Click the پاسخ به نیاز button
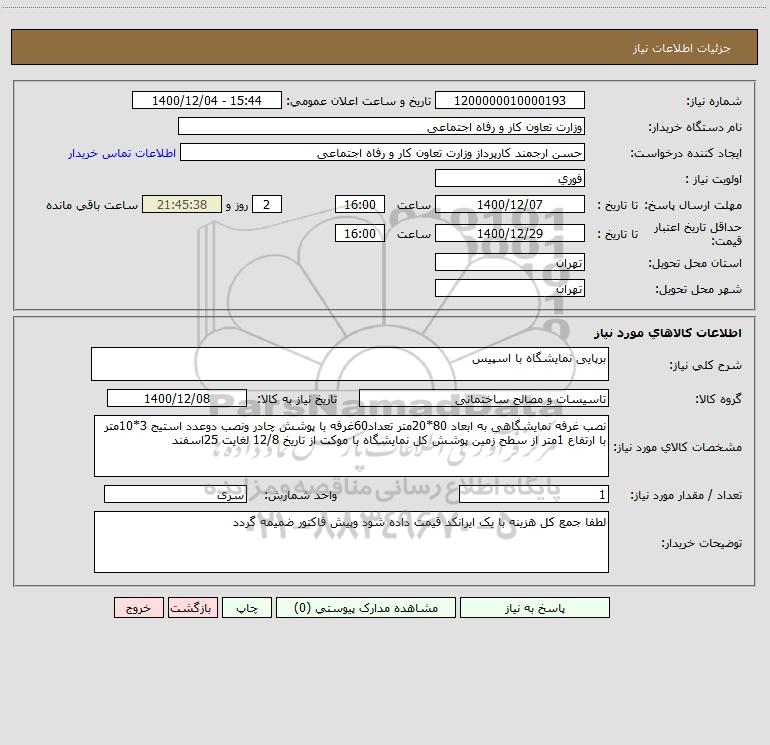This screenshot has height=745, width=770. tap(535, 608)
